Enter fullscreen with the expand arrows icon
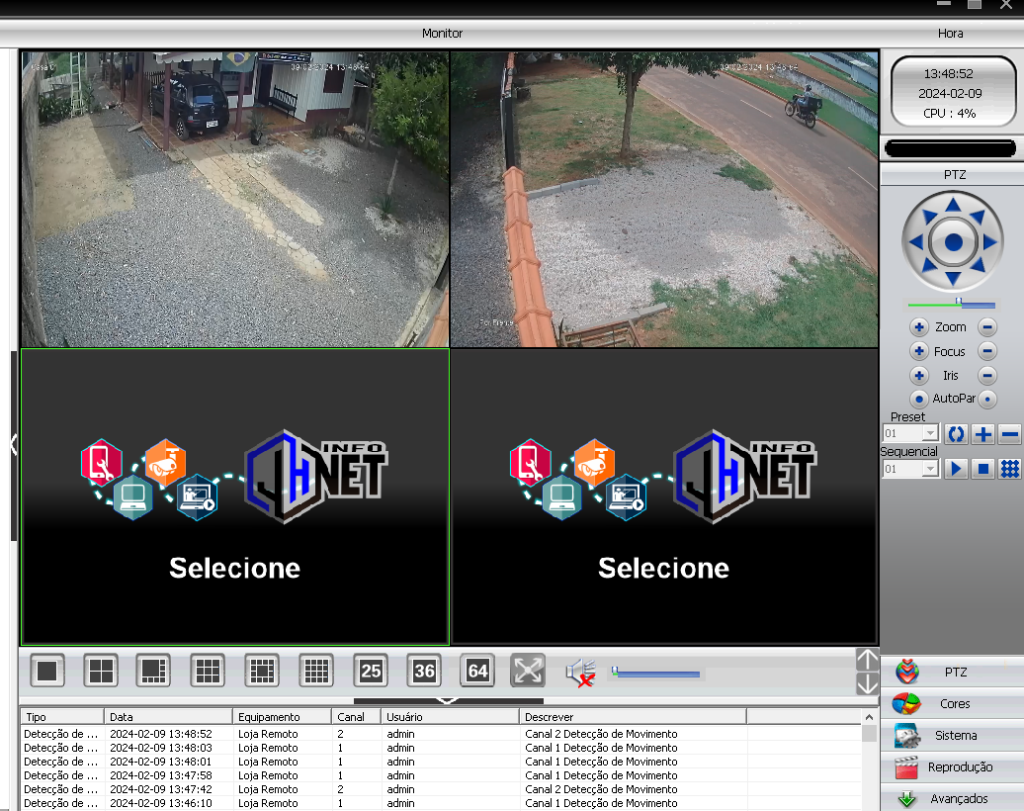 [527, 671]
